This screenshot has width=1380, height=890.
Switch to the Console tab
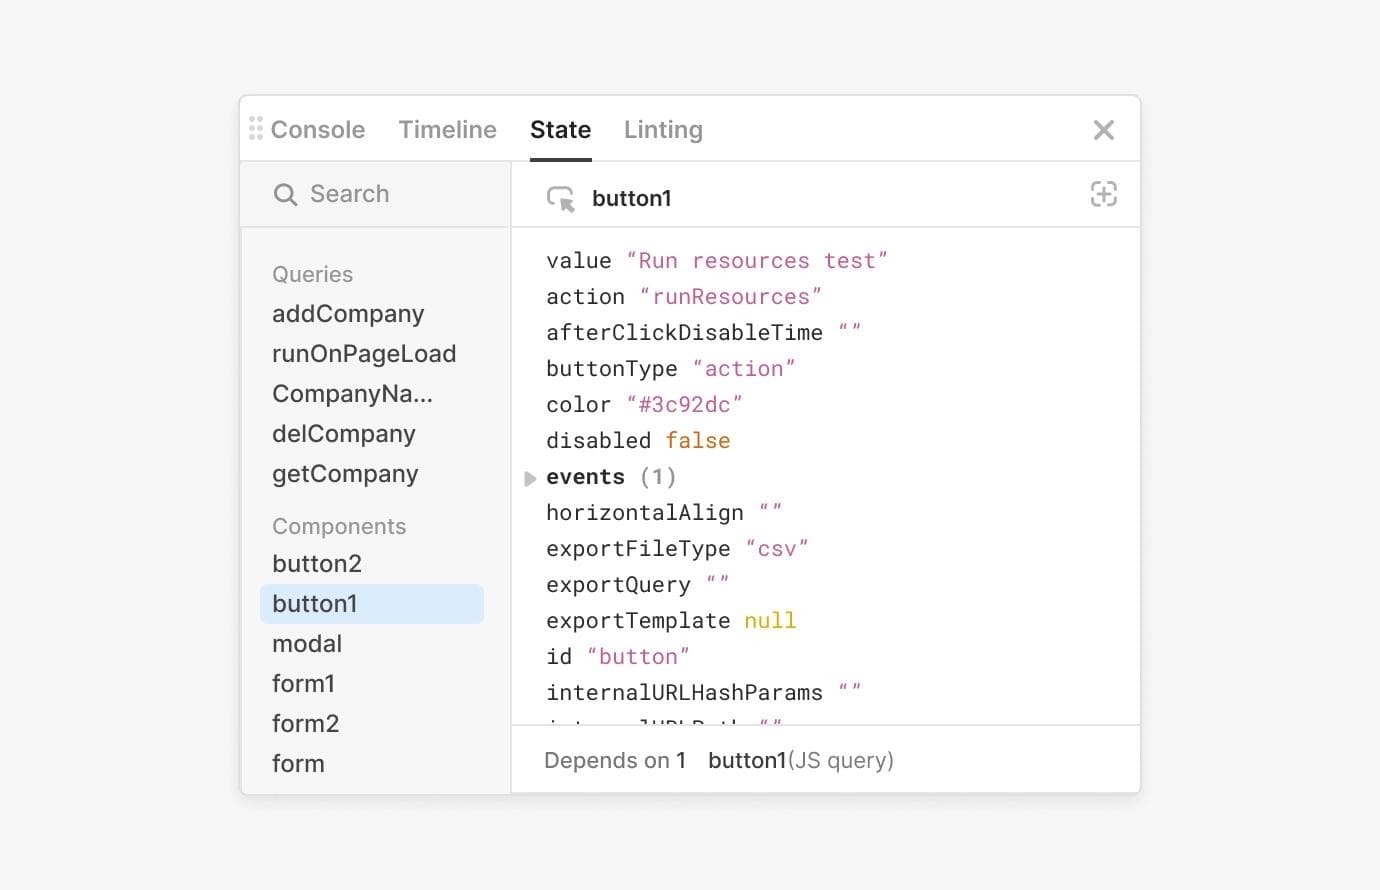point(317,129)
